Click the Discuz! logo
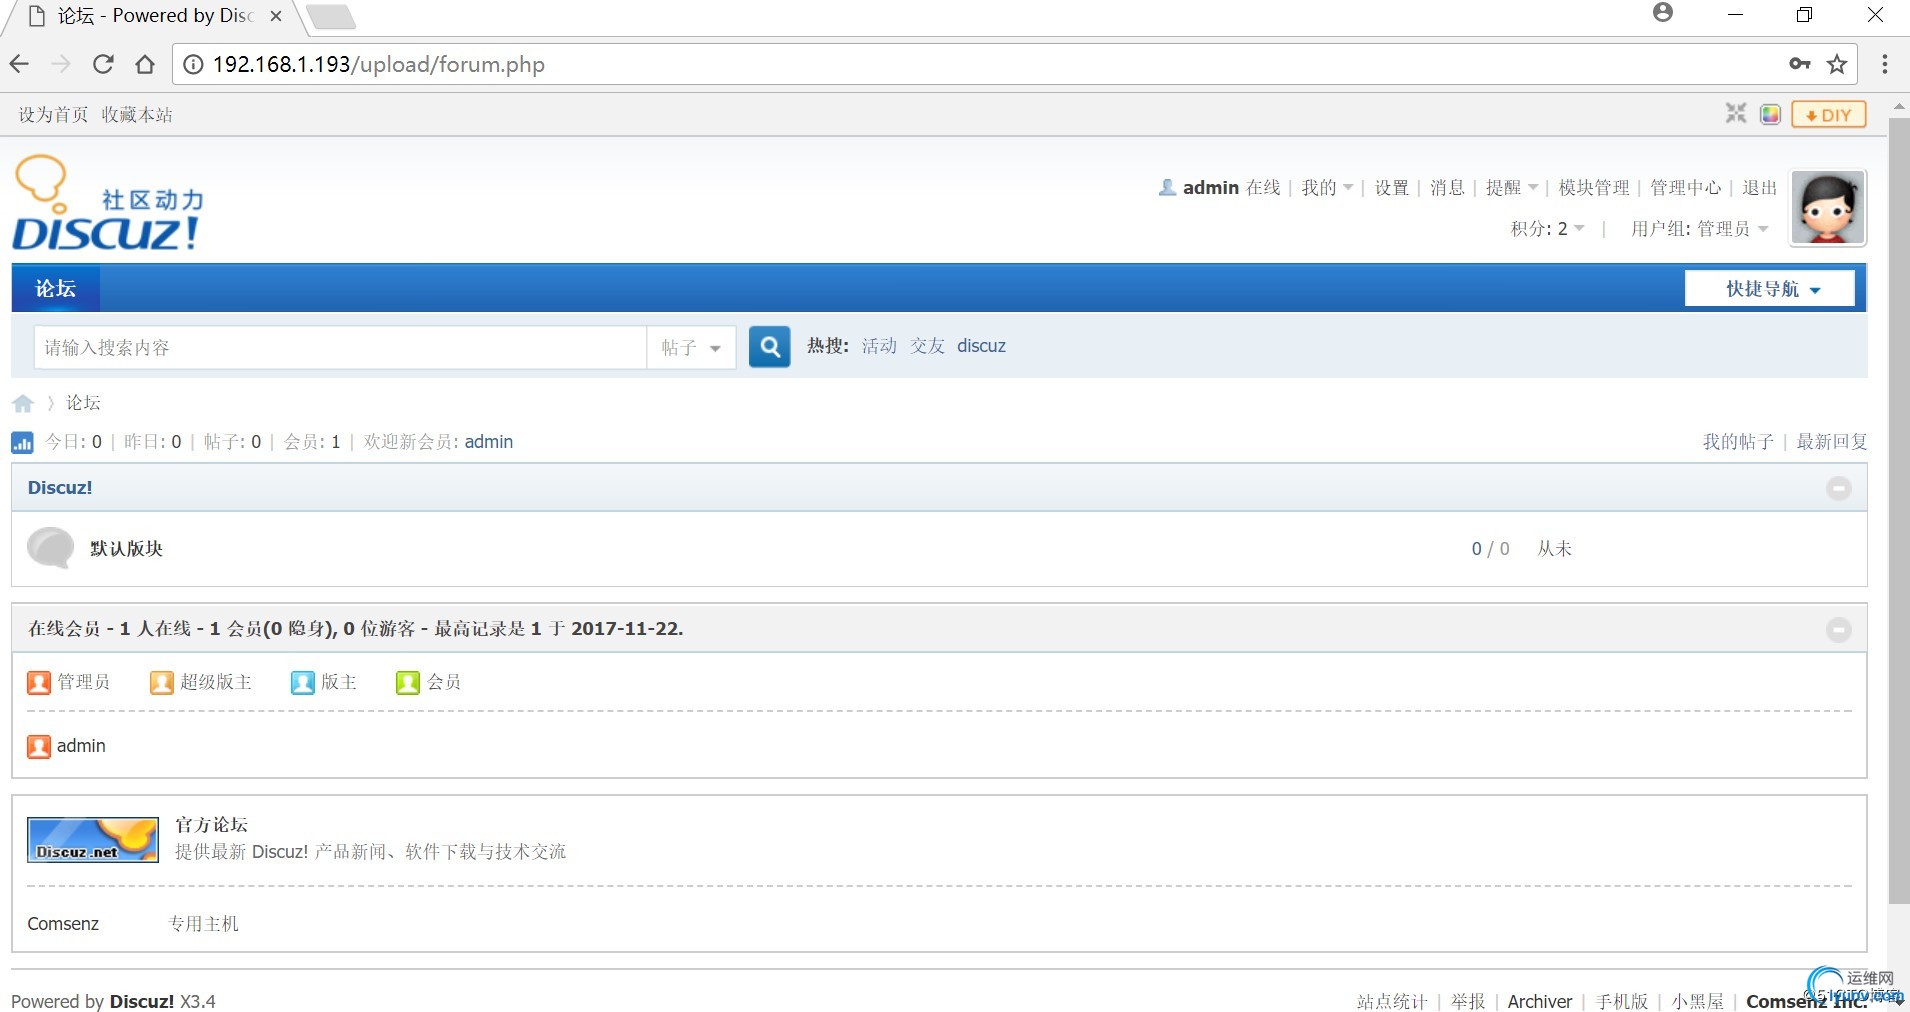The height and width of the screenshot is (1012, 1910). [x=108, y=203]
